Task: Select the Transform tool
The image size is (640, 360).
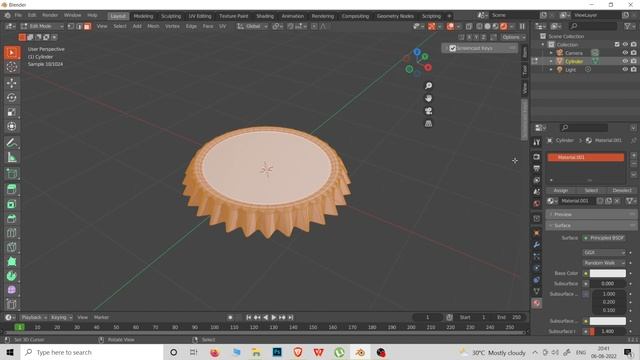Action: 11,126
